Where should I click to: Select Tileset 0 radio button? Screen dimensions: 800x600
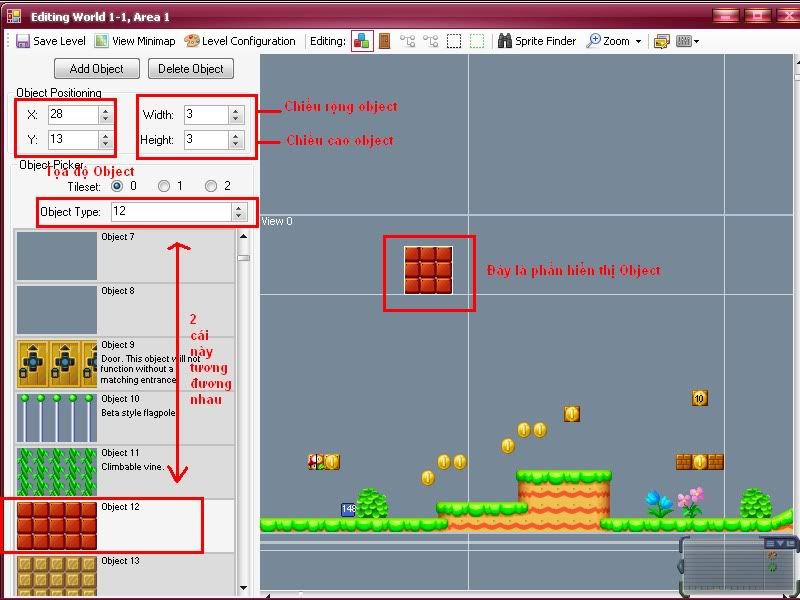[117, 186]
